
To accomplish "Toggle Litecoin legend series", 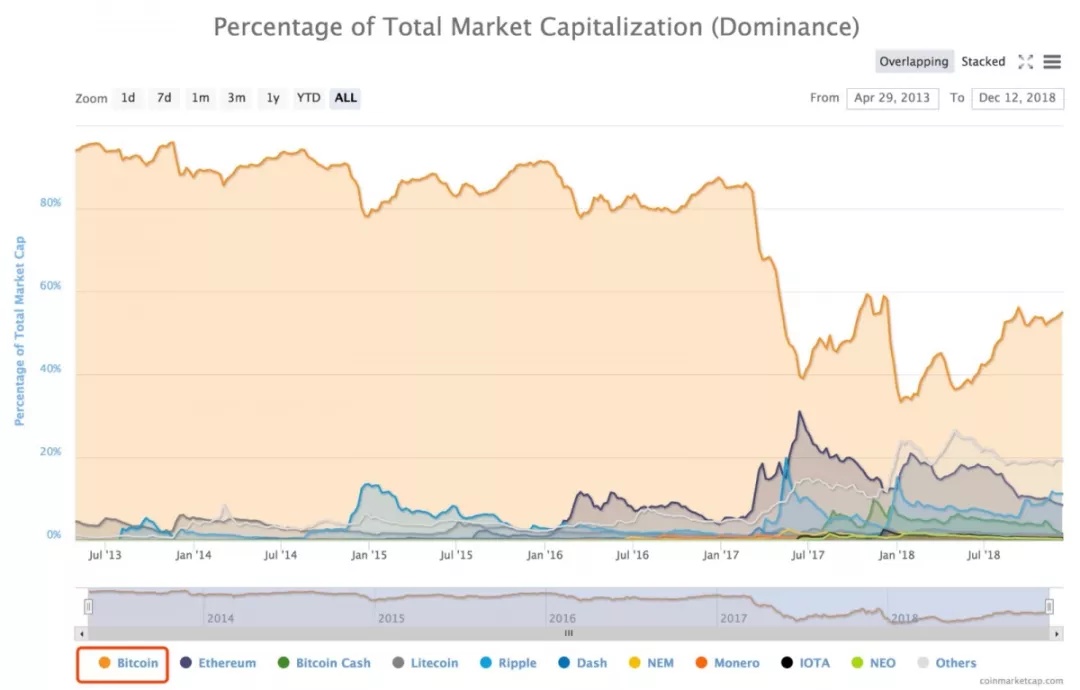I will 425,663.
